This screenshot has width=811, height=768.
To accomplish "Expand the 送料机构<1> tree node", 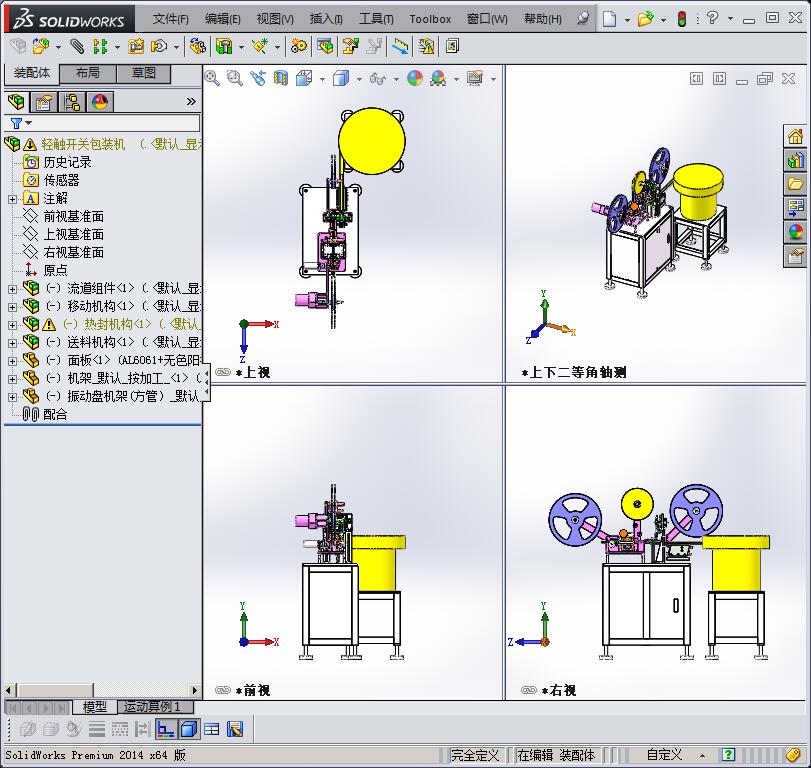I will 12,343.
